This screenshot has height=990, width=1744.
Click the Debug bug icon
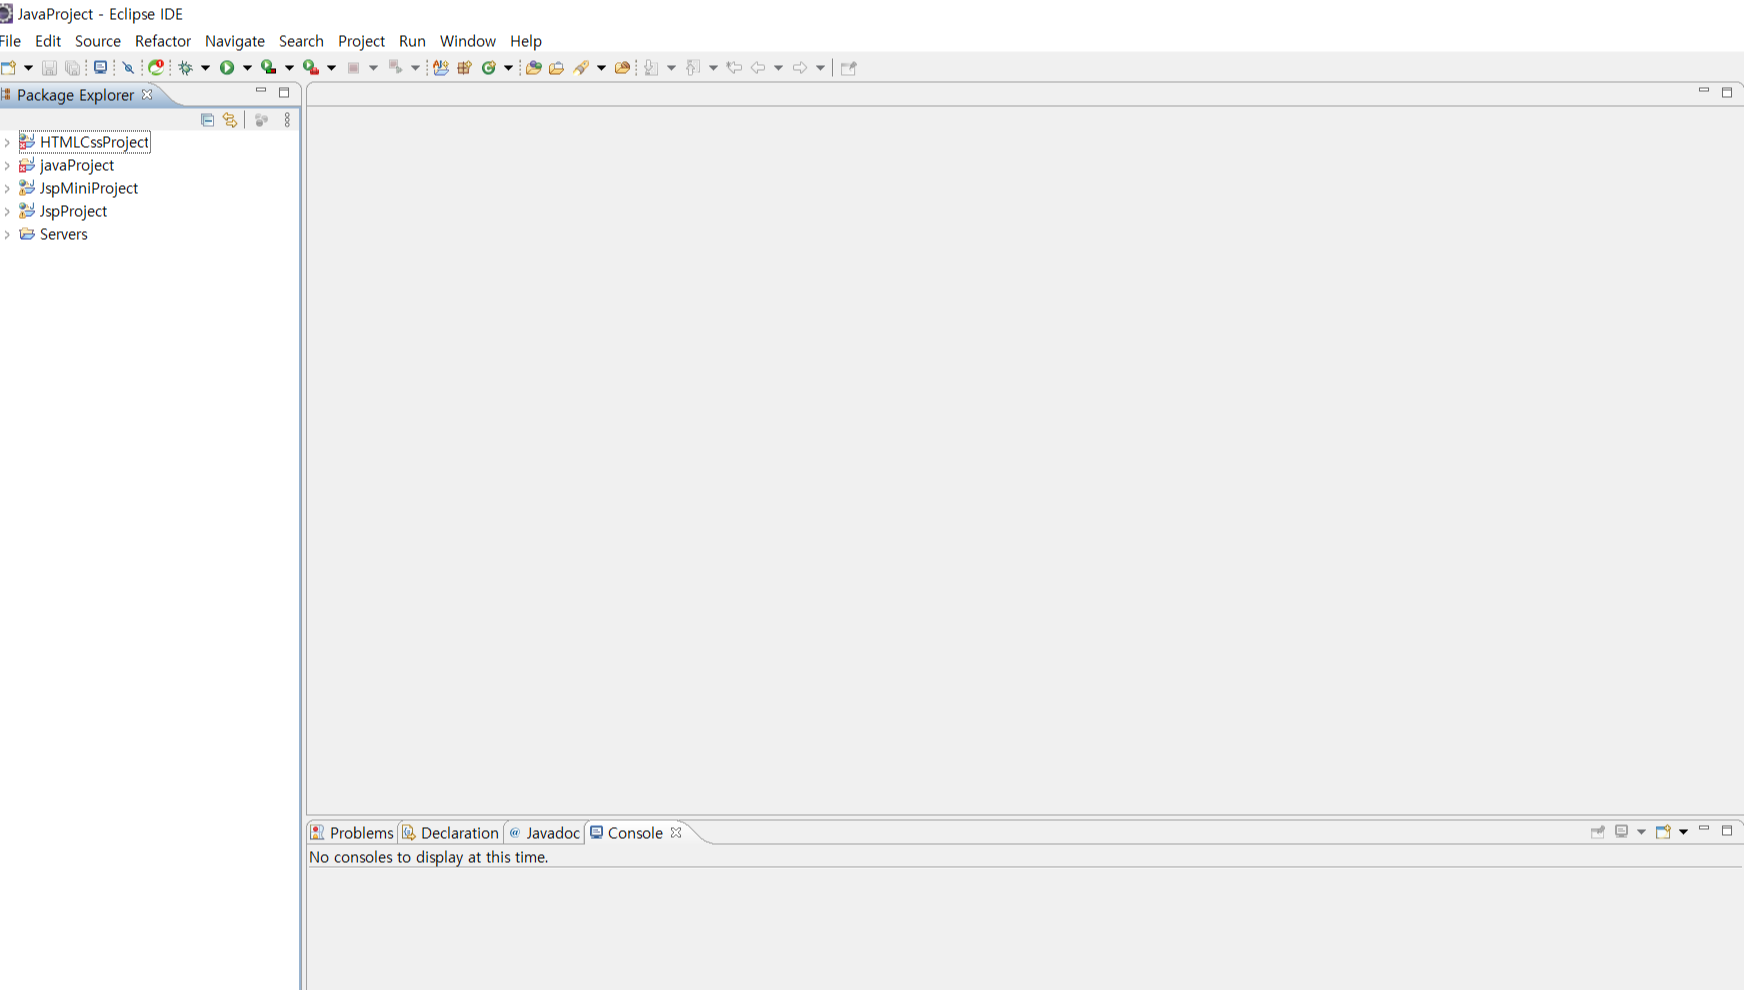click(185, 68)
